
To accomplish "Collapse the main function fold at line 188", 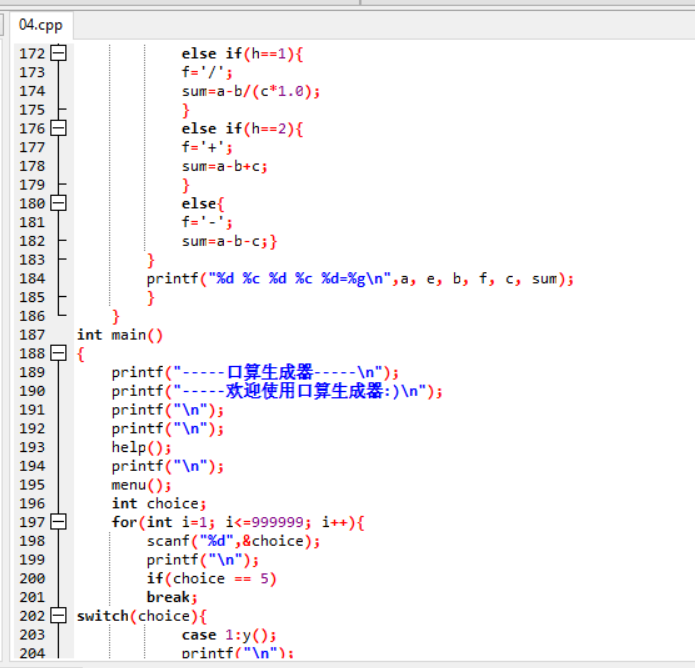I will (x=58, y=353).
